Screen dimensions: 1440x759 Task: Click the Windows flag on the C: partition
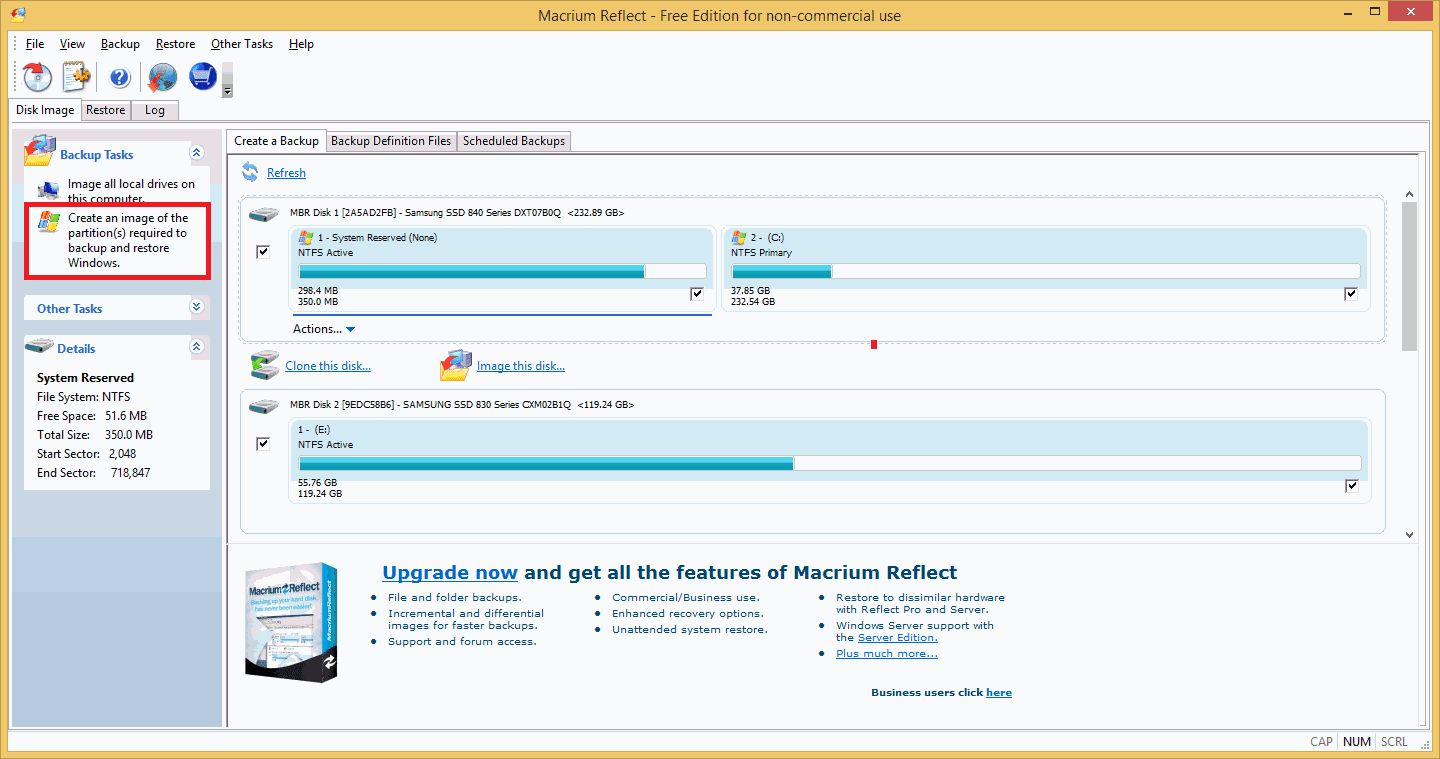coord(739,237)
